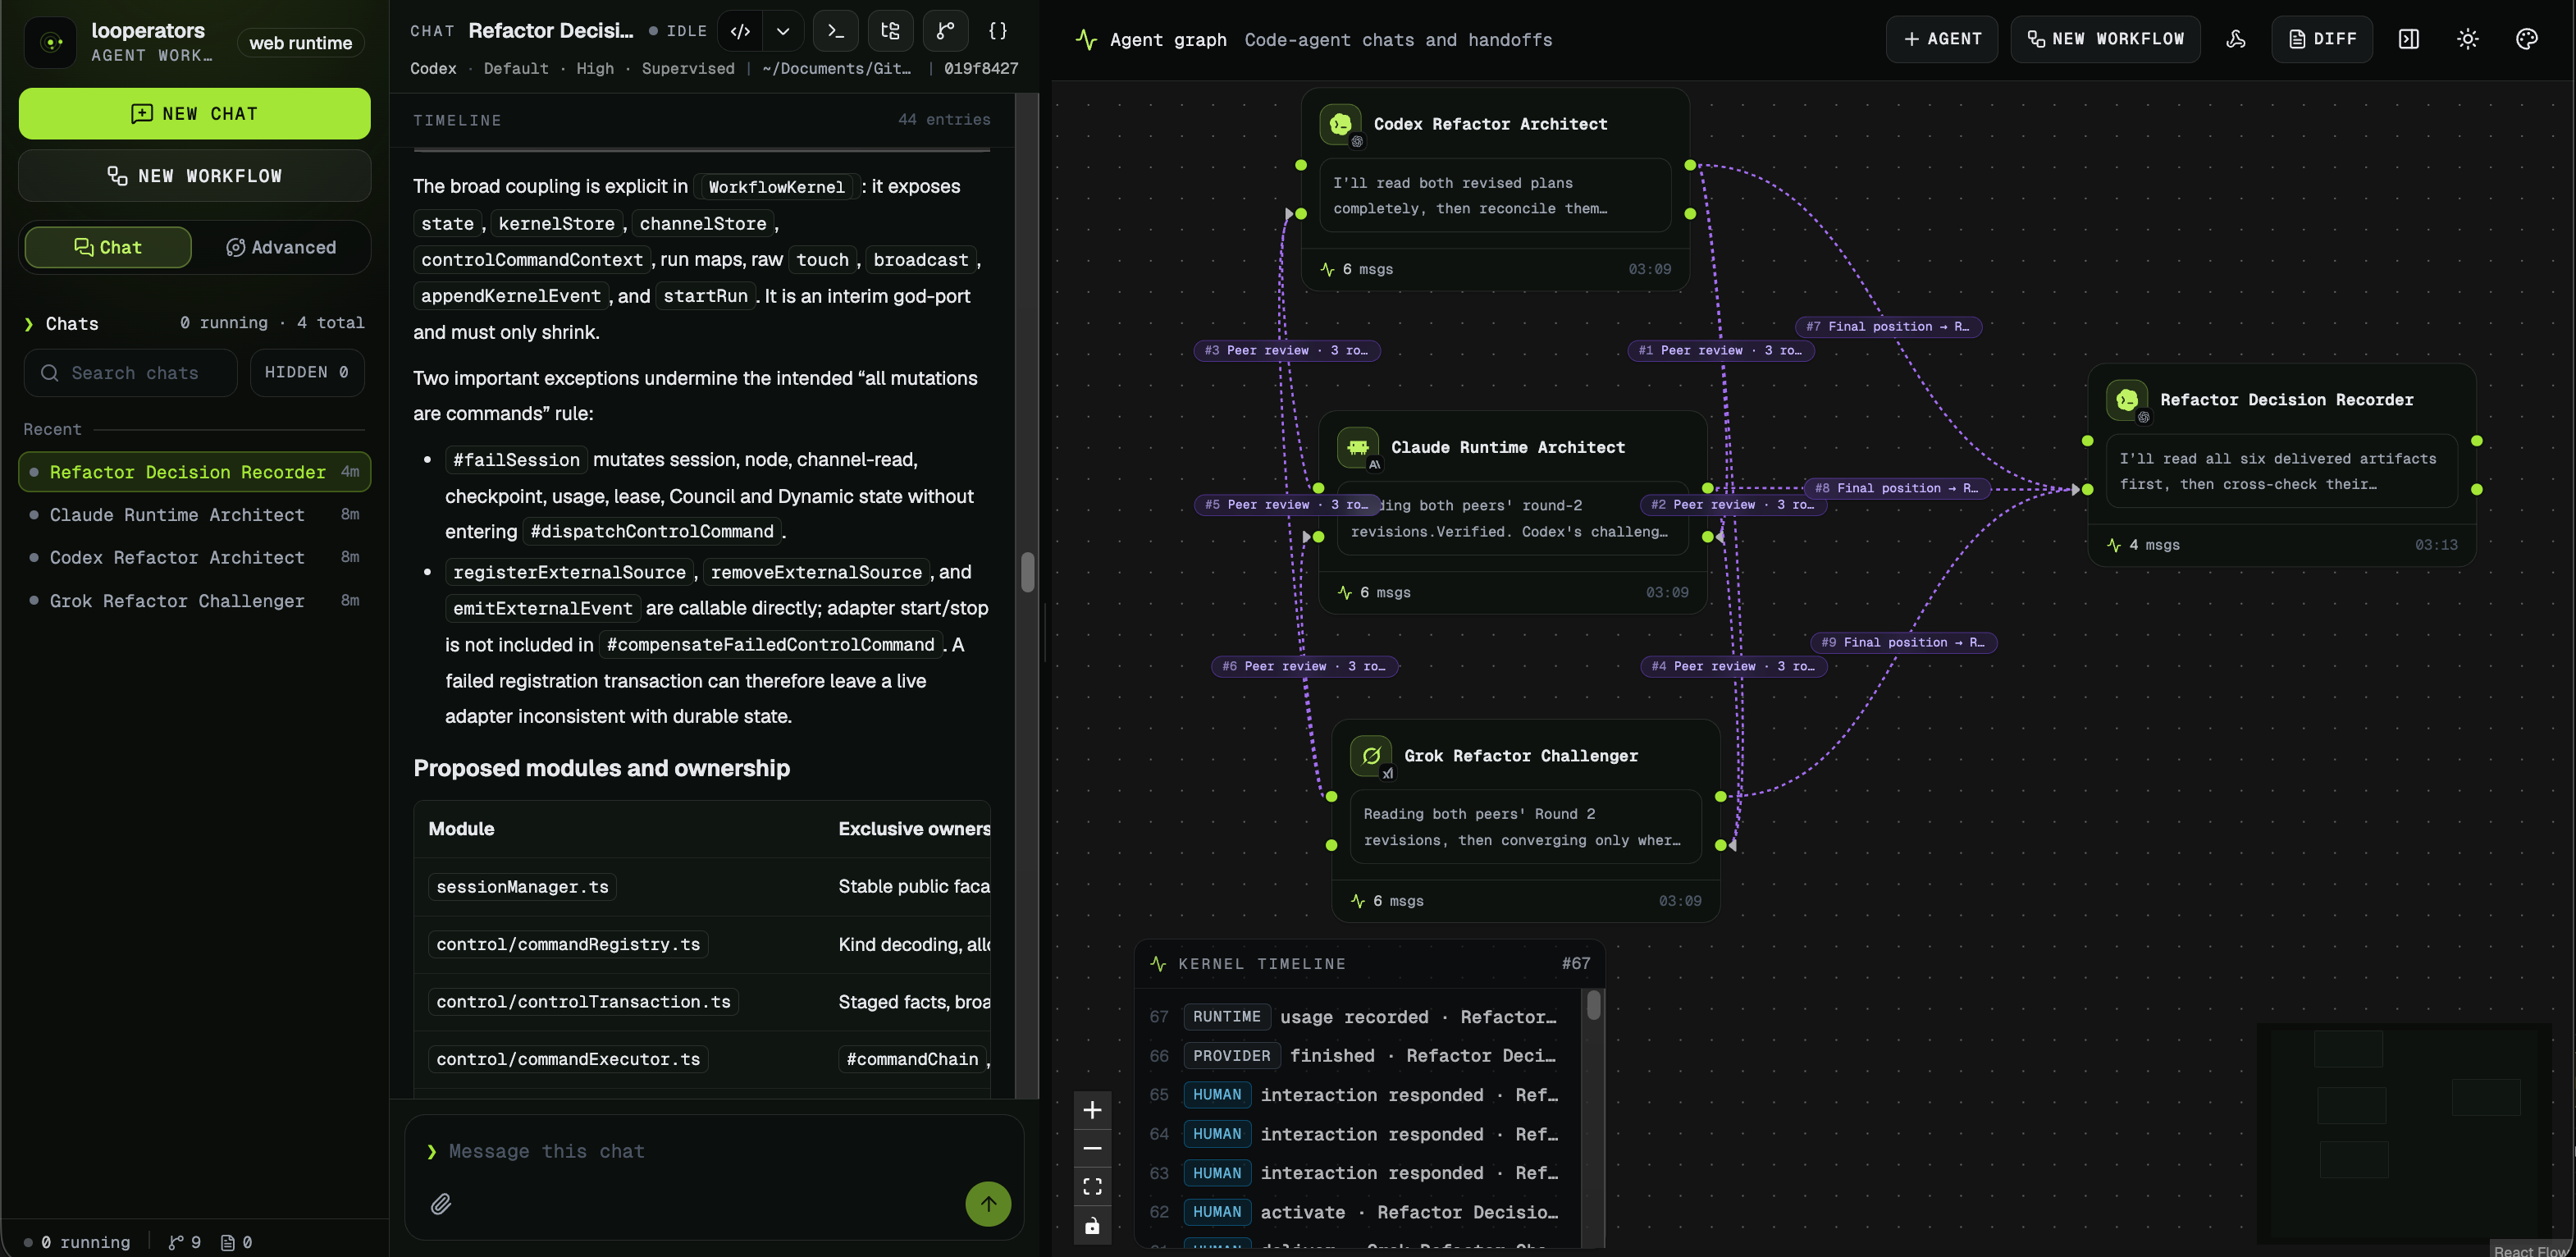
Task: Click the Agent graph pulse icon
Action: 1086,40
